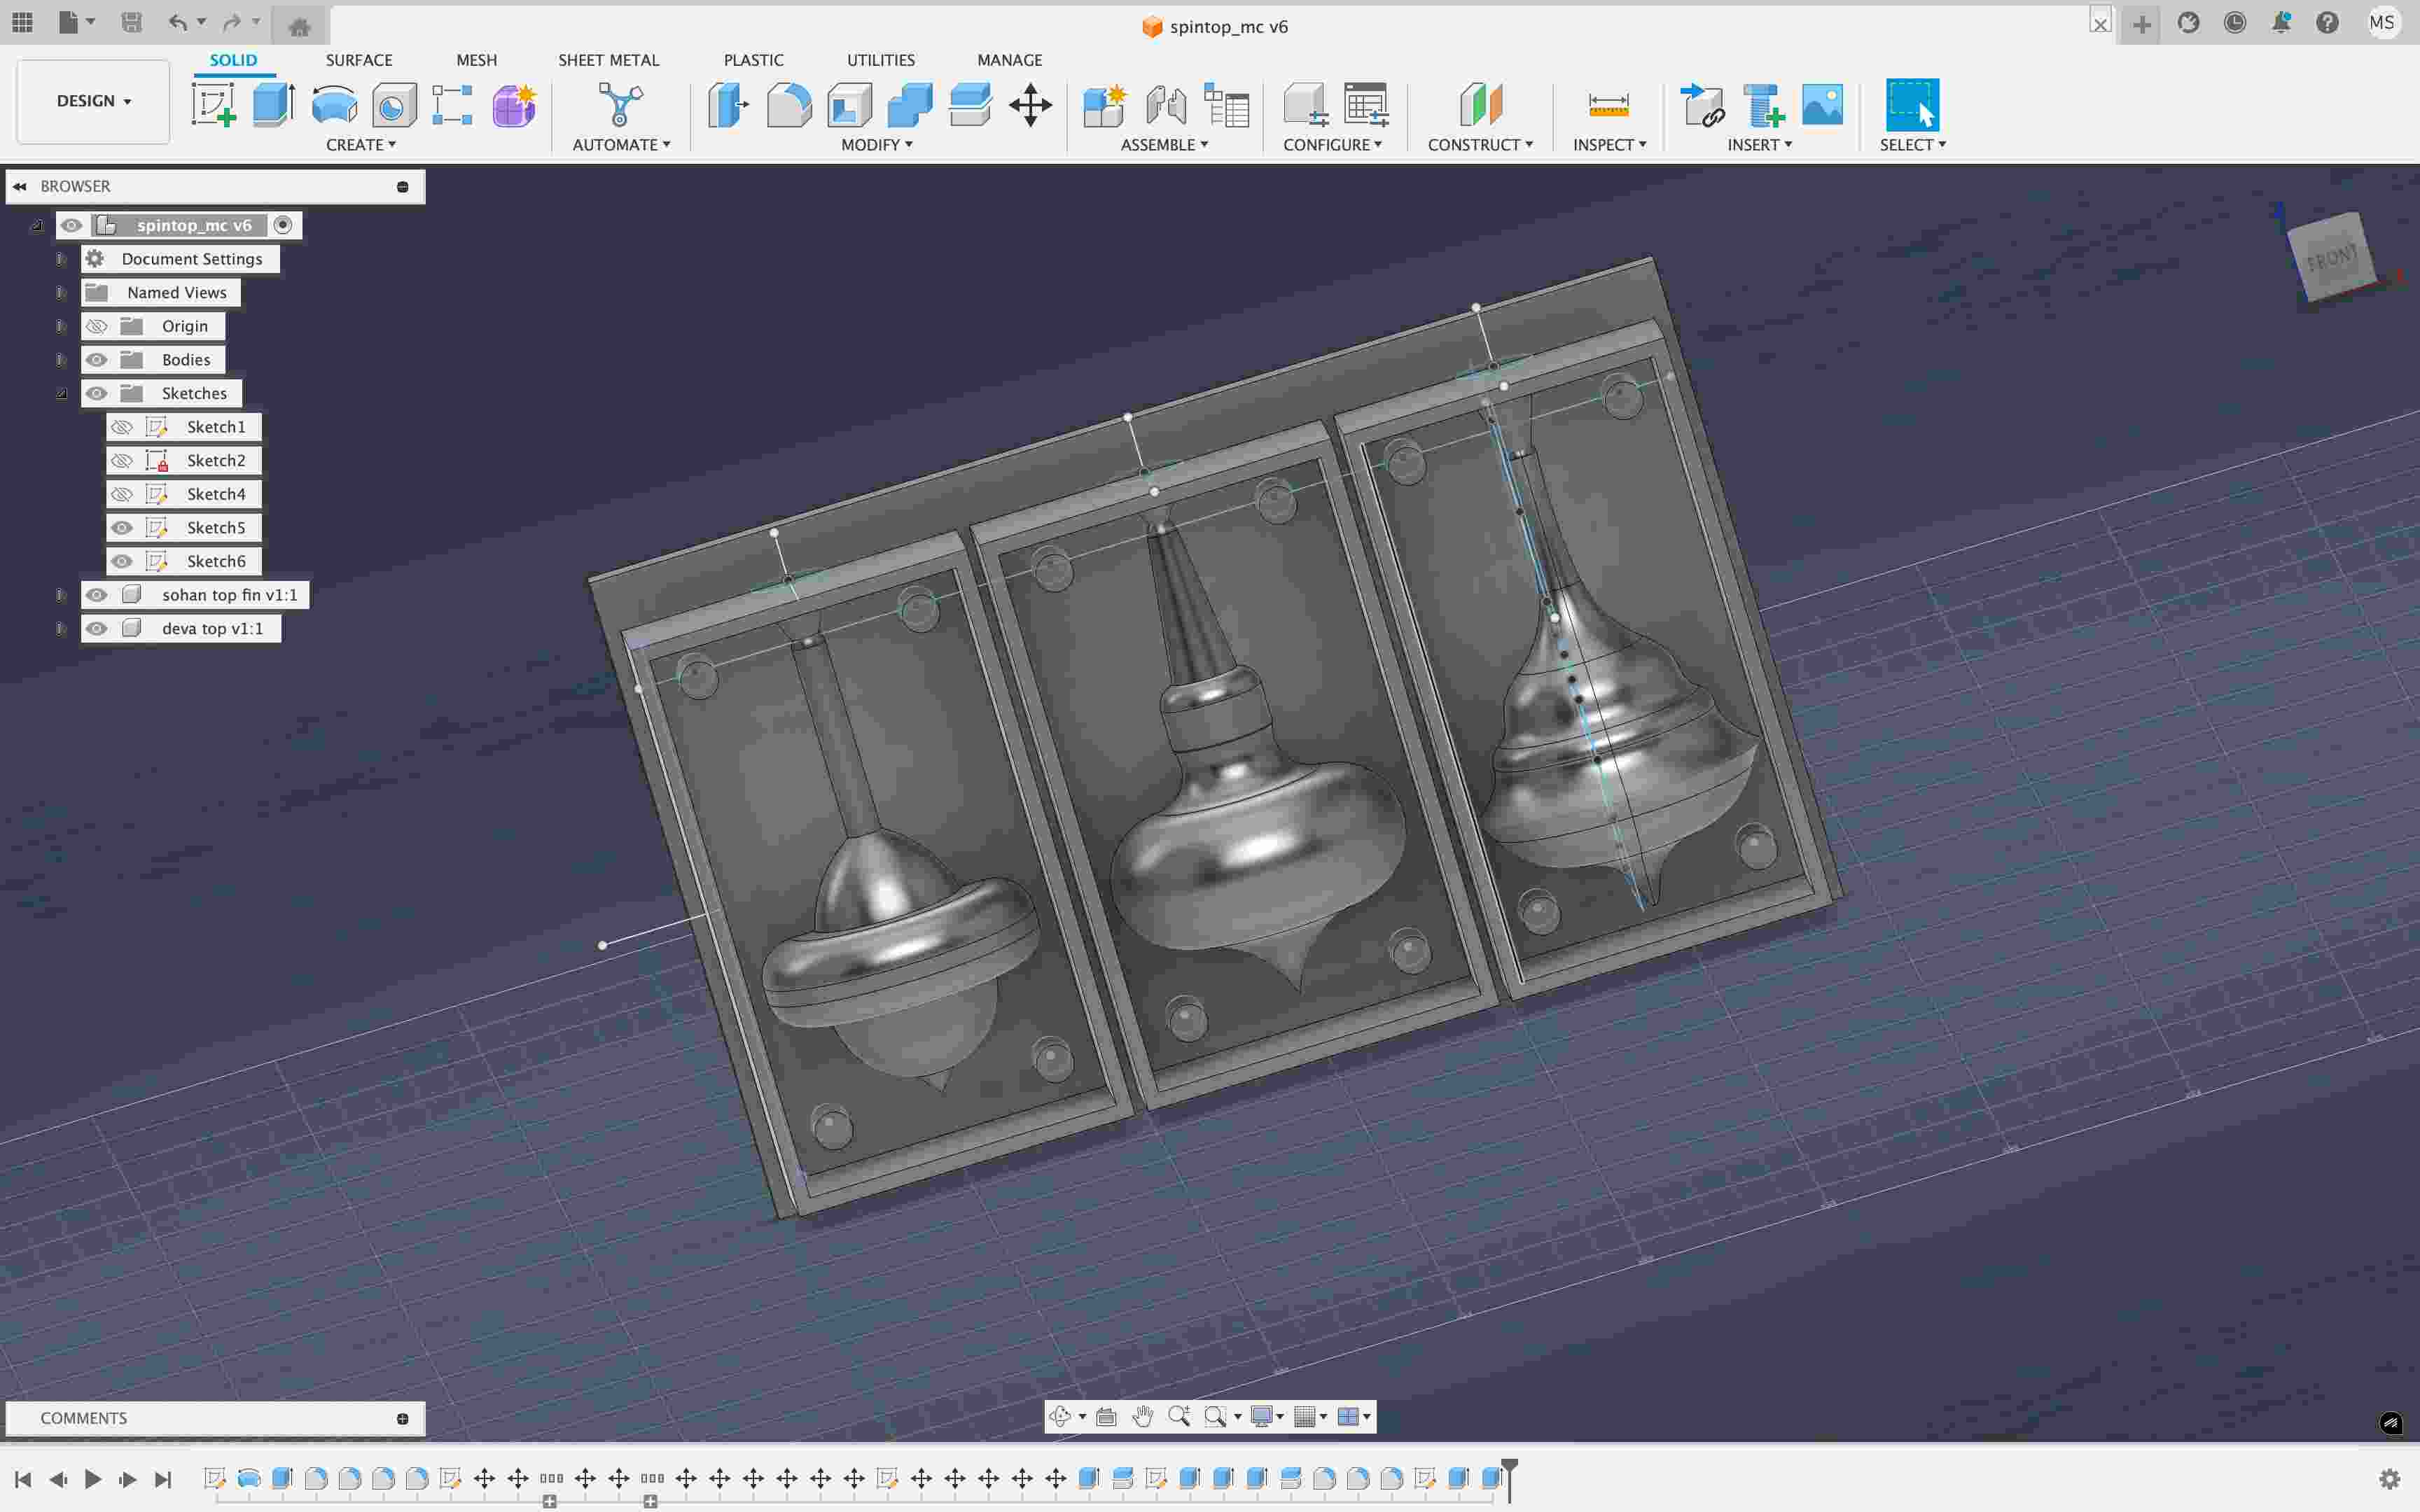Click the Orbit tool in navigation bar

1060,1416
